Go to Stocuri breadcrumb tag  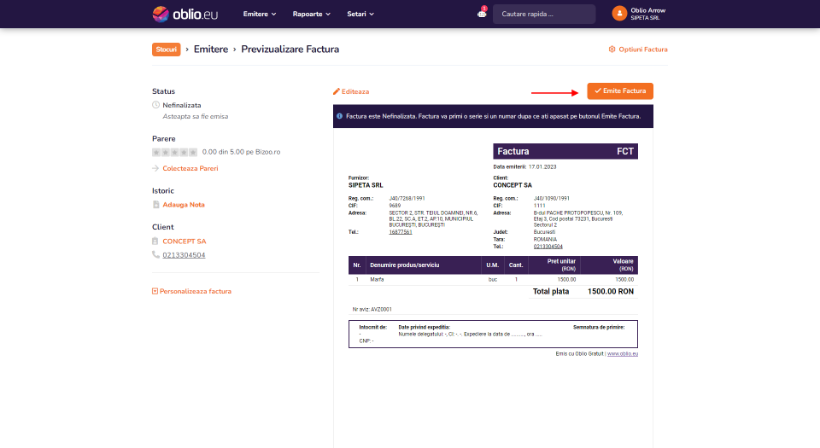point(166,49)
